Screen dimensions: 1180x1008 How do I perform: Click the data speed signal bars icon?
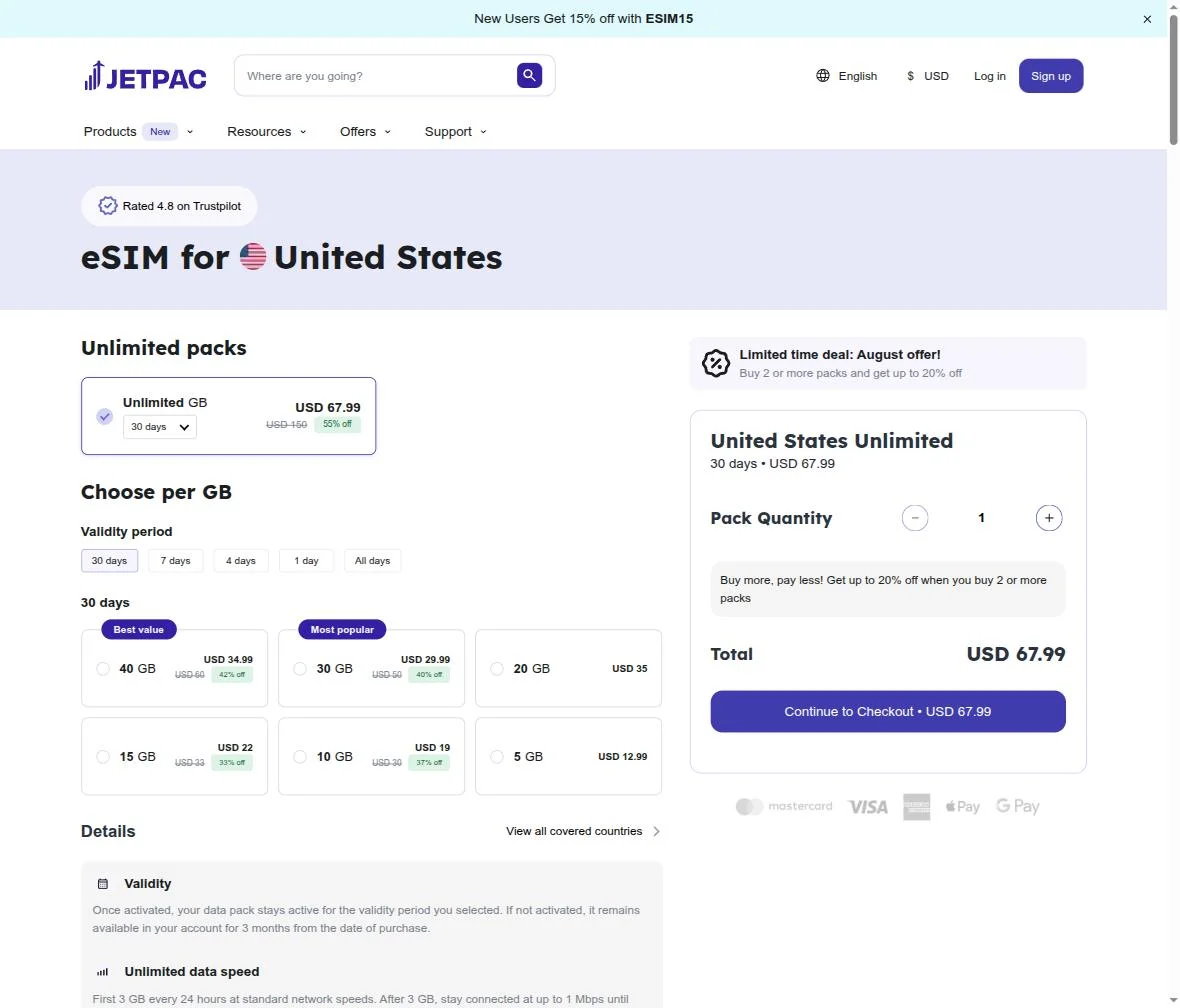[x=103, y=972]
